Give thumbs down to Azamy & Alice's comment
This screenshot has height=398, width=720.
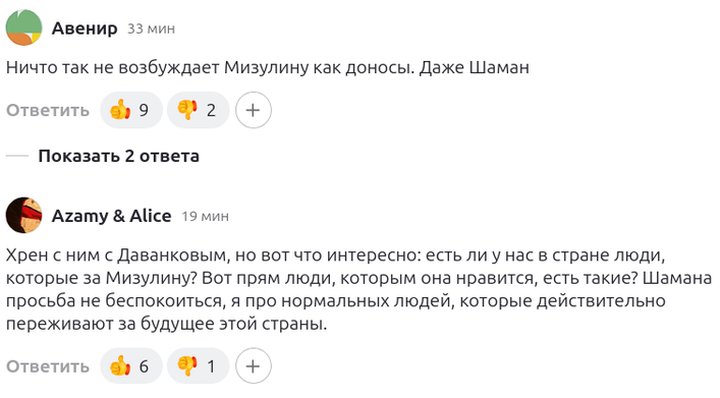[x=198, y=366]
